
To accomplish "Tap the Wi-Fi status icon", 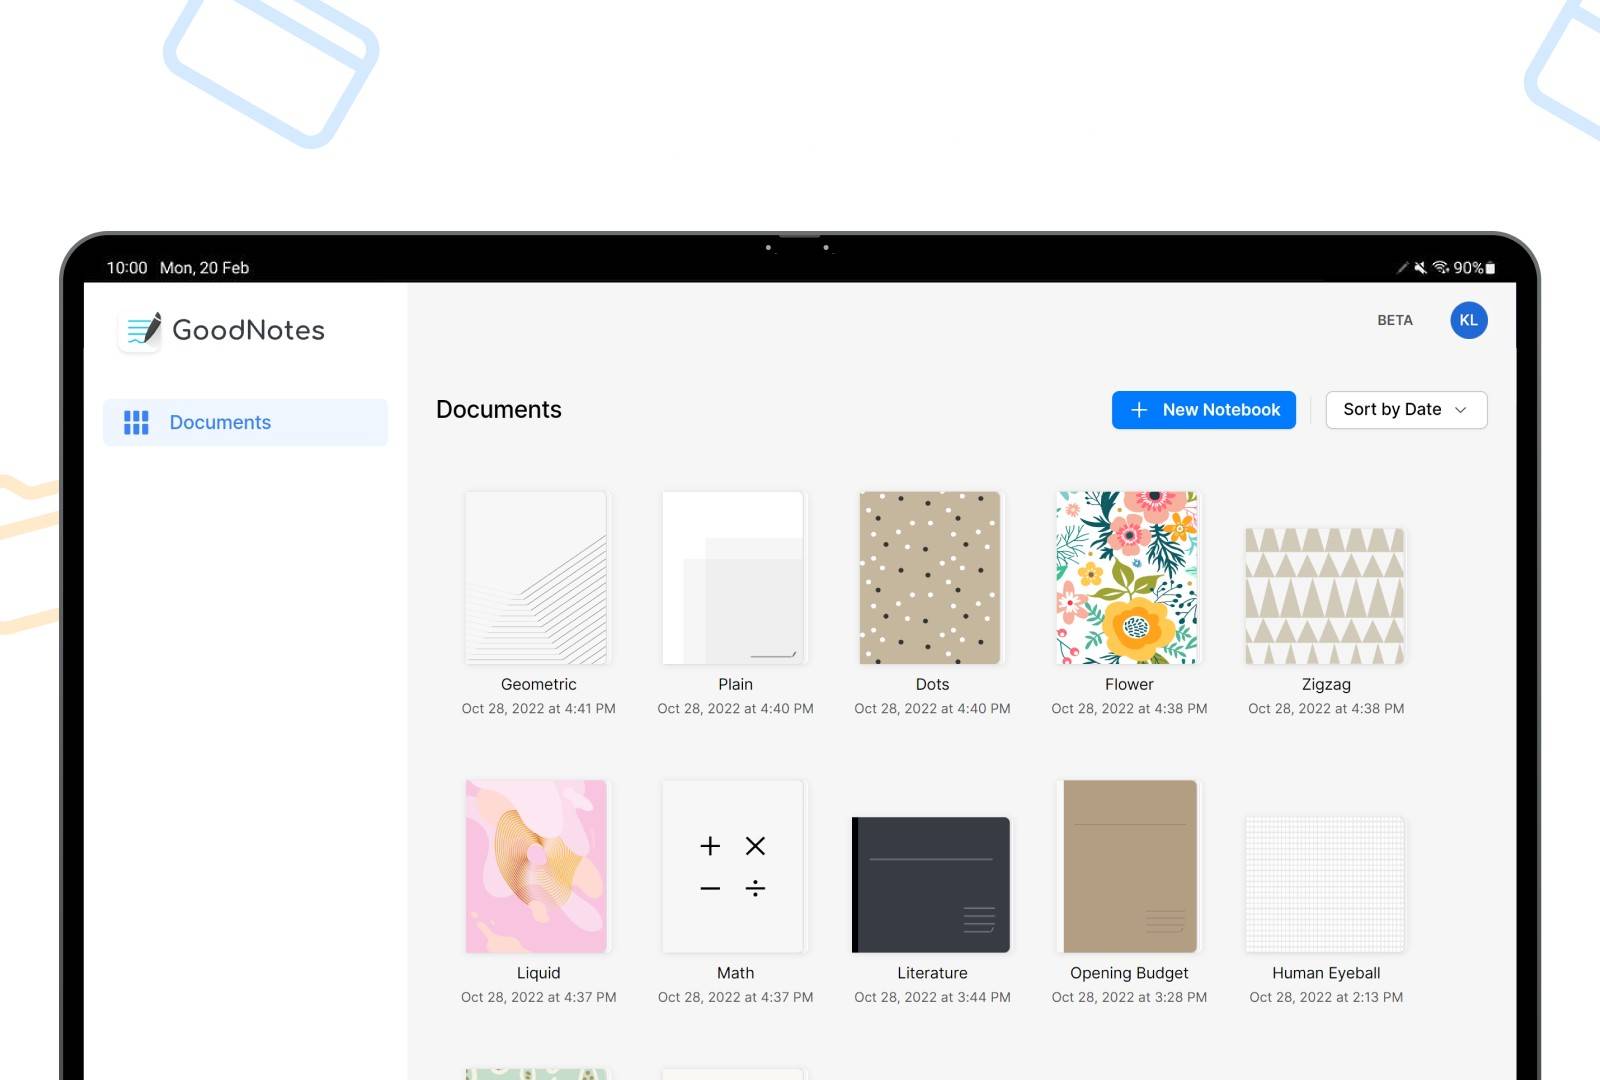I will (1440, 268).
